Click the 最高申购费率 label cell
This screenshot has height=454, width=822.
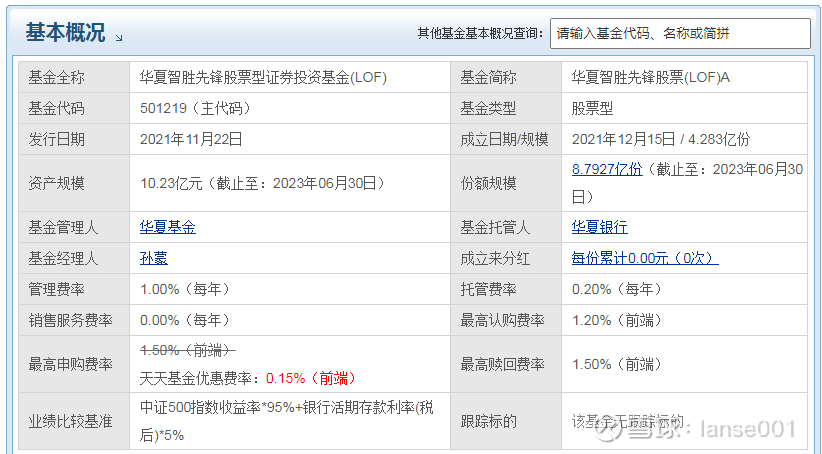(74, 364)
